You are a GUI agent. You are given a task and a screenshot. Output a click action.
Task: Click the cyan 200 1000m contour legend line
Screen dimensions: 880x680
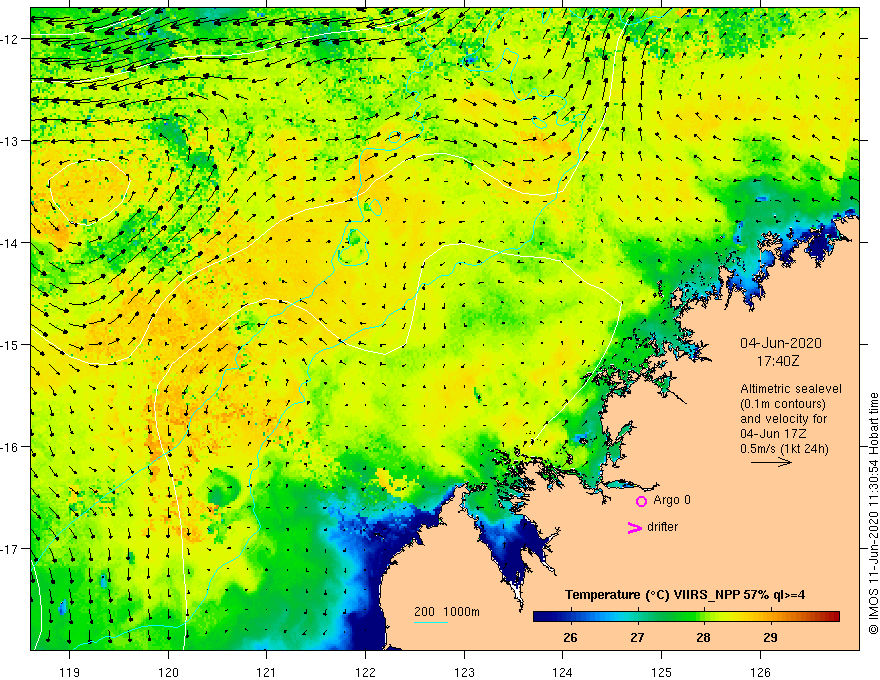coord(431,622)
